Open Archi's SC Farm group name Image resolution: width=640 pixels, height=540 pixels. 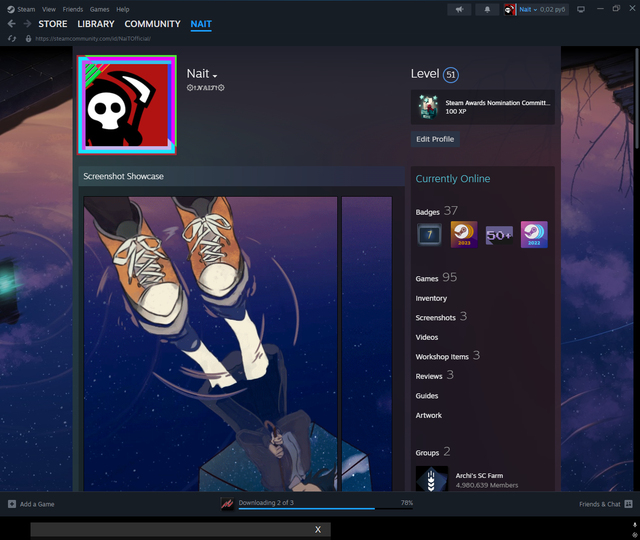479,476
